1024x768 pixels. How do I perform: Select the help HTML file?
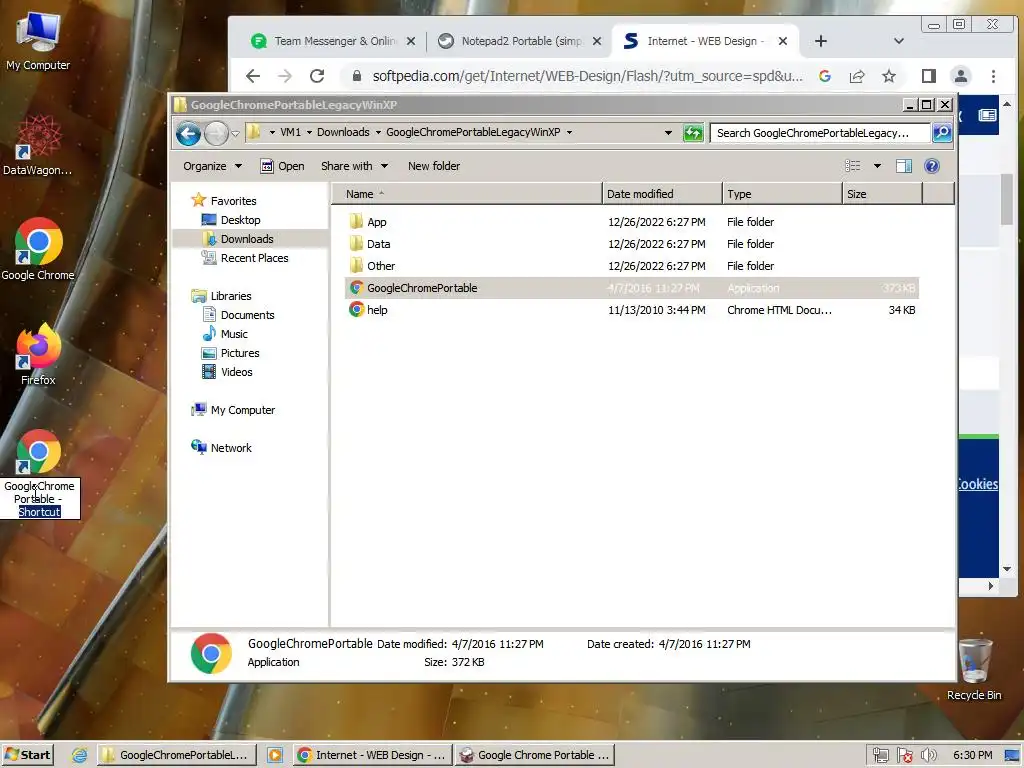pos(632,310)
